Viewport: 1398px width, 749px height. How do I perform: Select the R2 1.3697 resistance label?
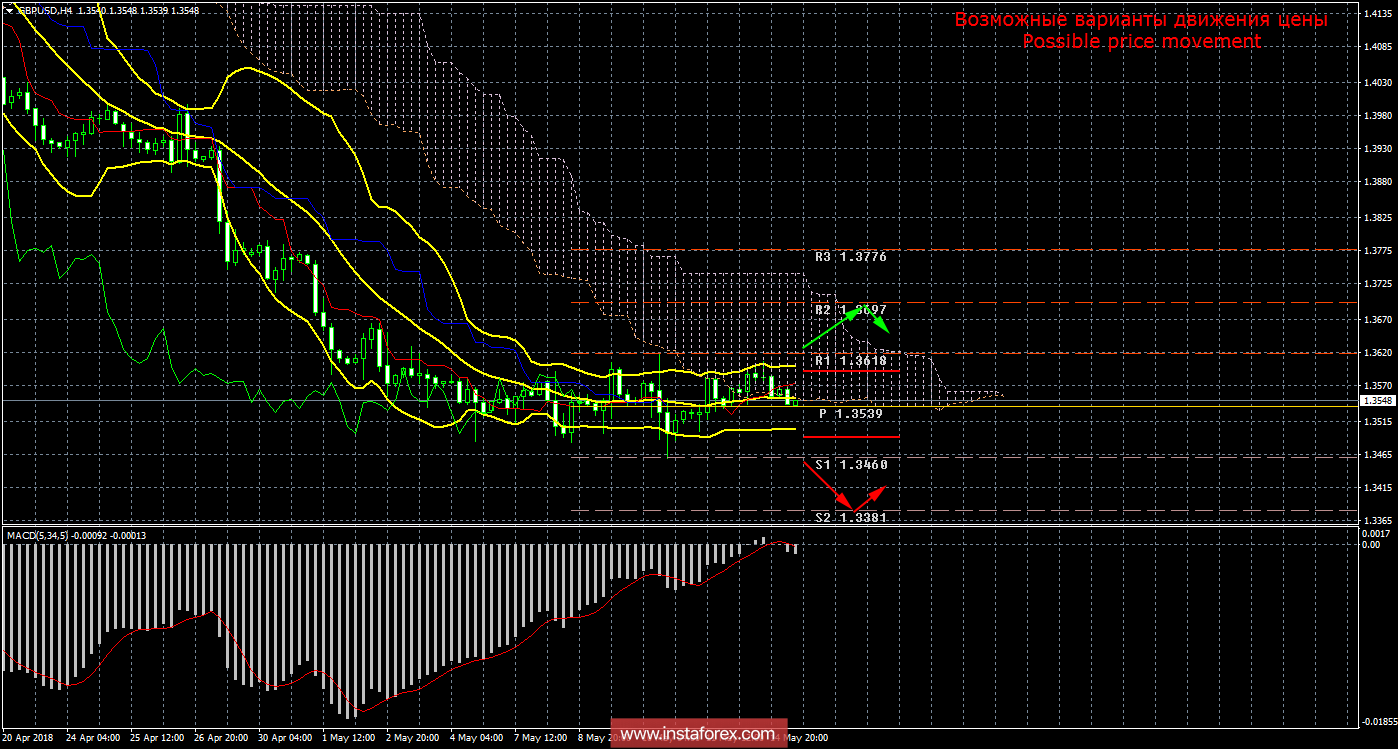coord(851,310)
